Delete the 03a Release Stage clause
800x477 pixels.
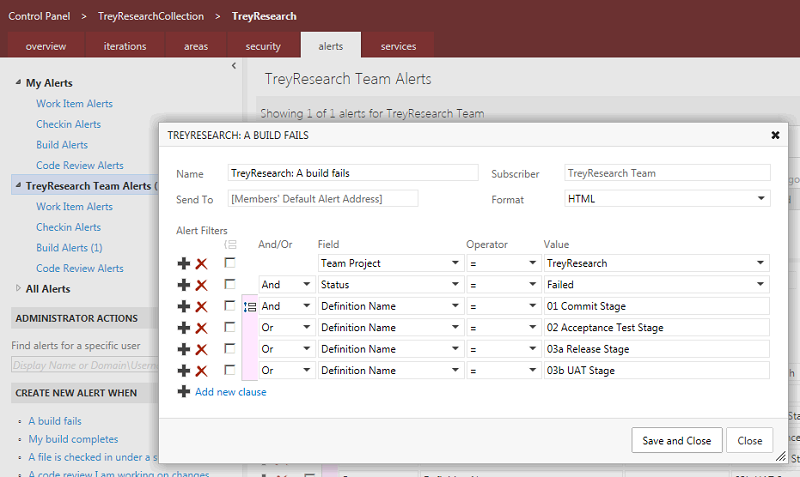pos(202,349)
